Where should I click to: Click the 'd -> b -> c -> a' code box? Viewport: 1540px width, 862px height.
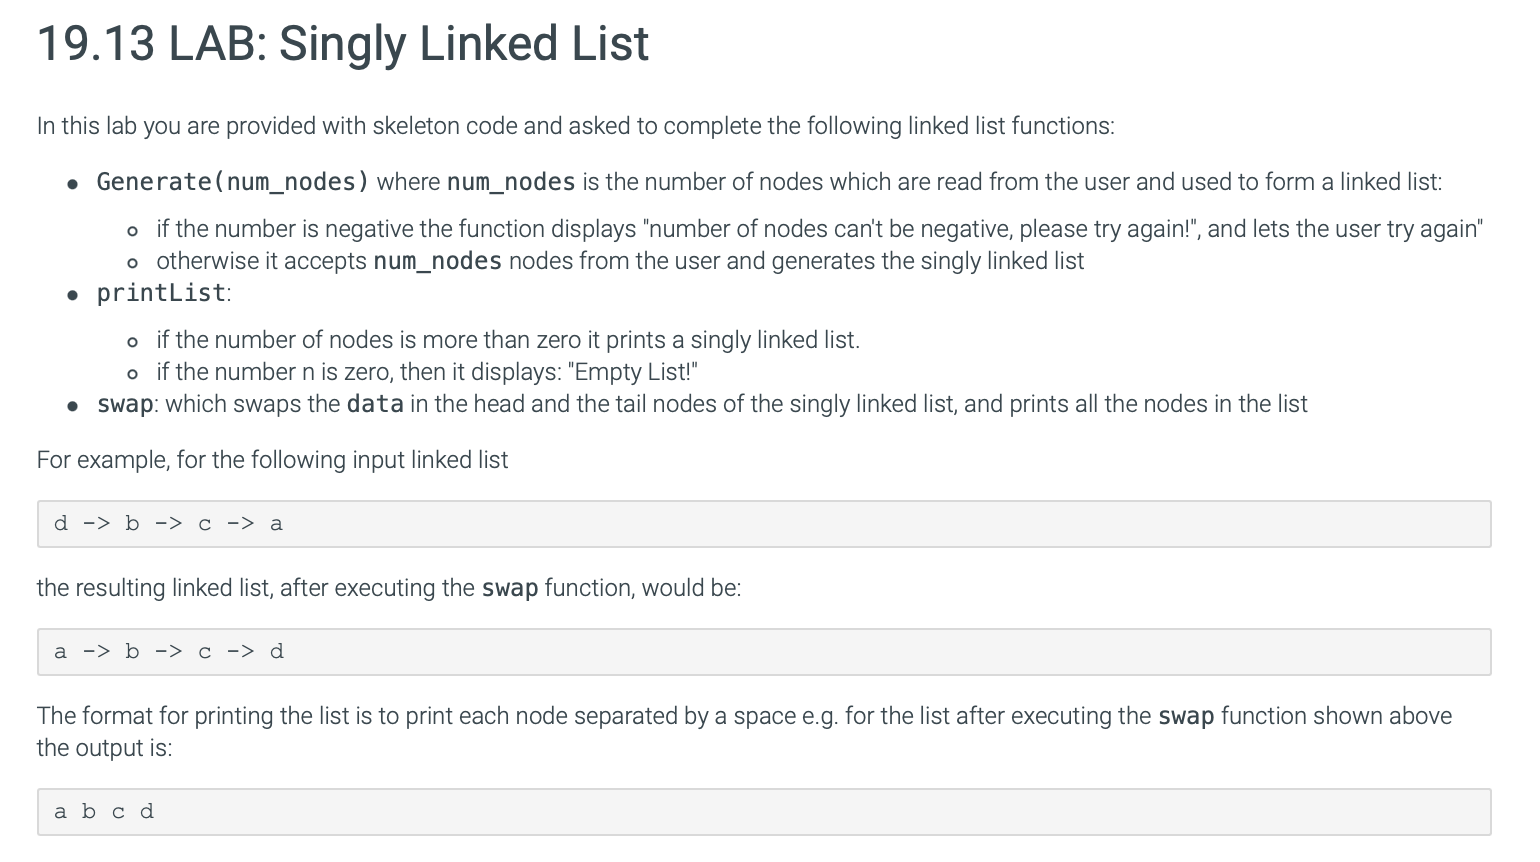764,524
